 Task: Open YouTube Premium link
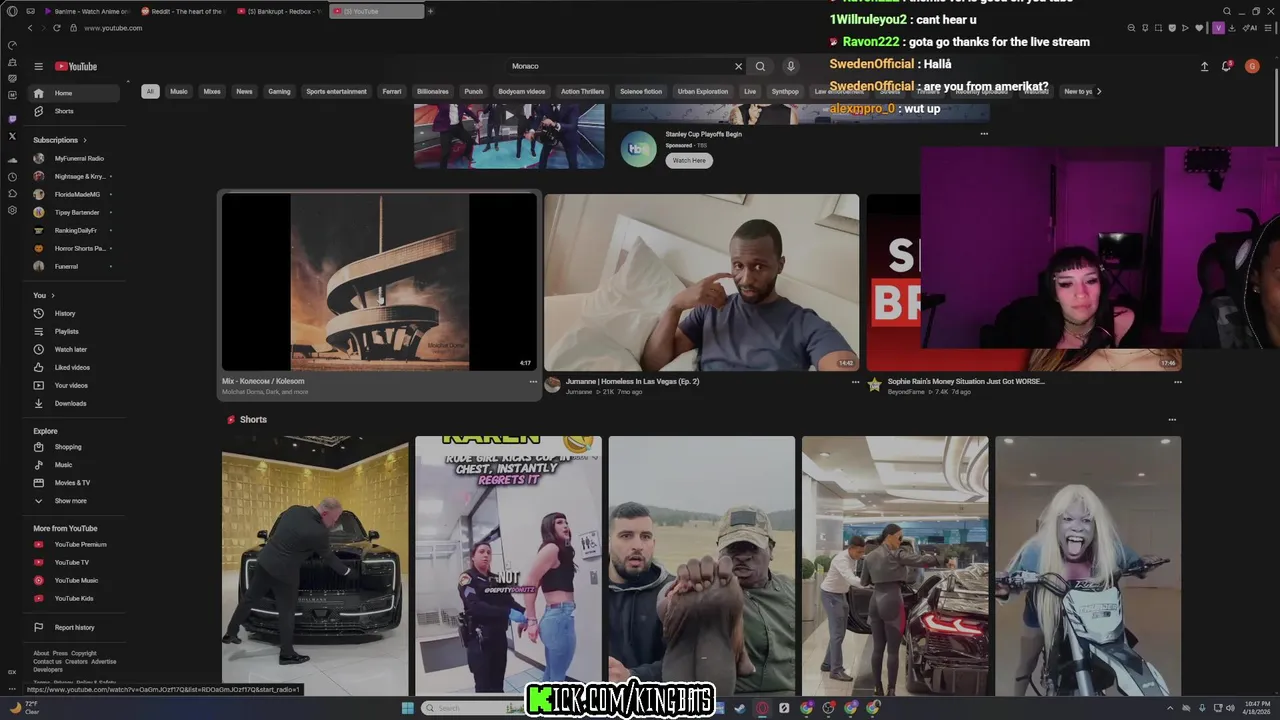[75, 544]
